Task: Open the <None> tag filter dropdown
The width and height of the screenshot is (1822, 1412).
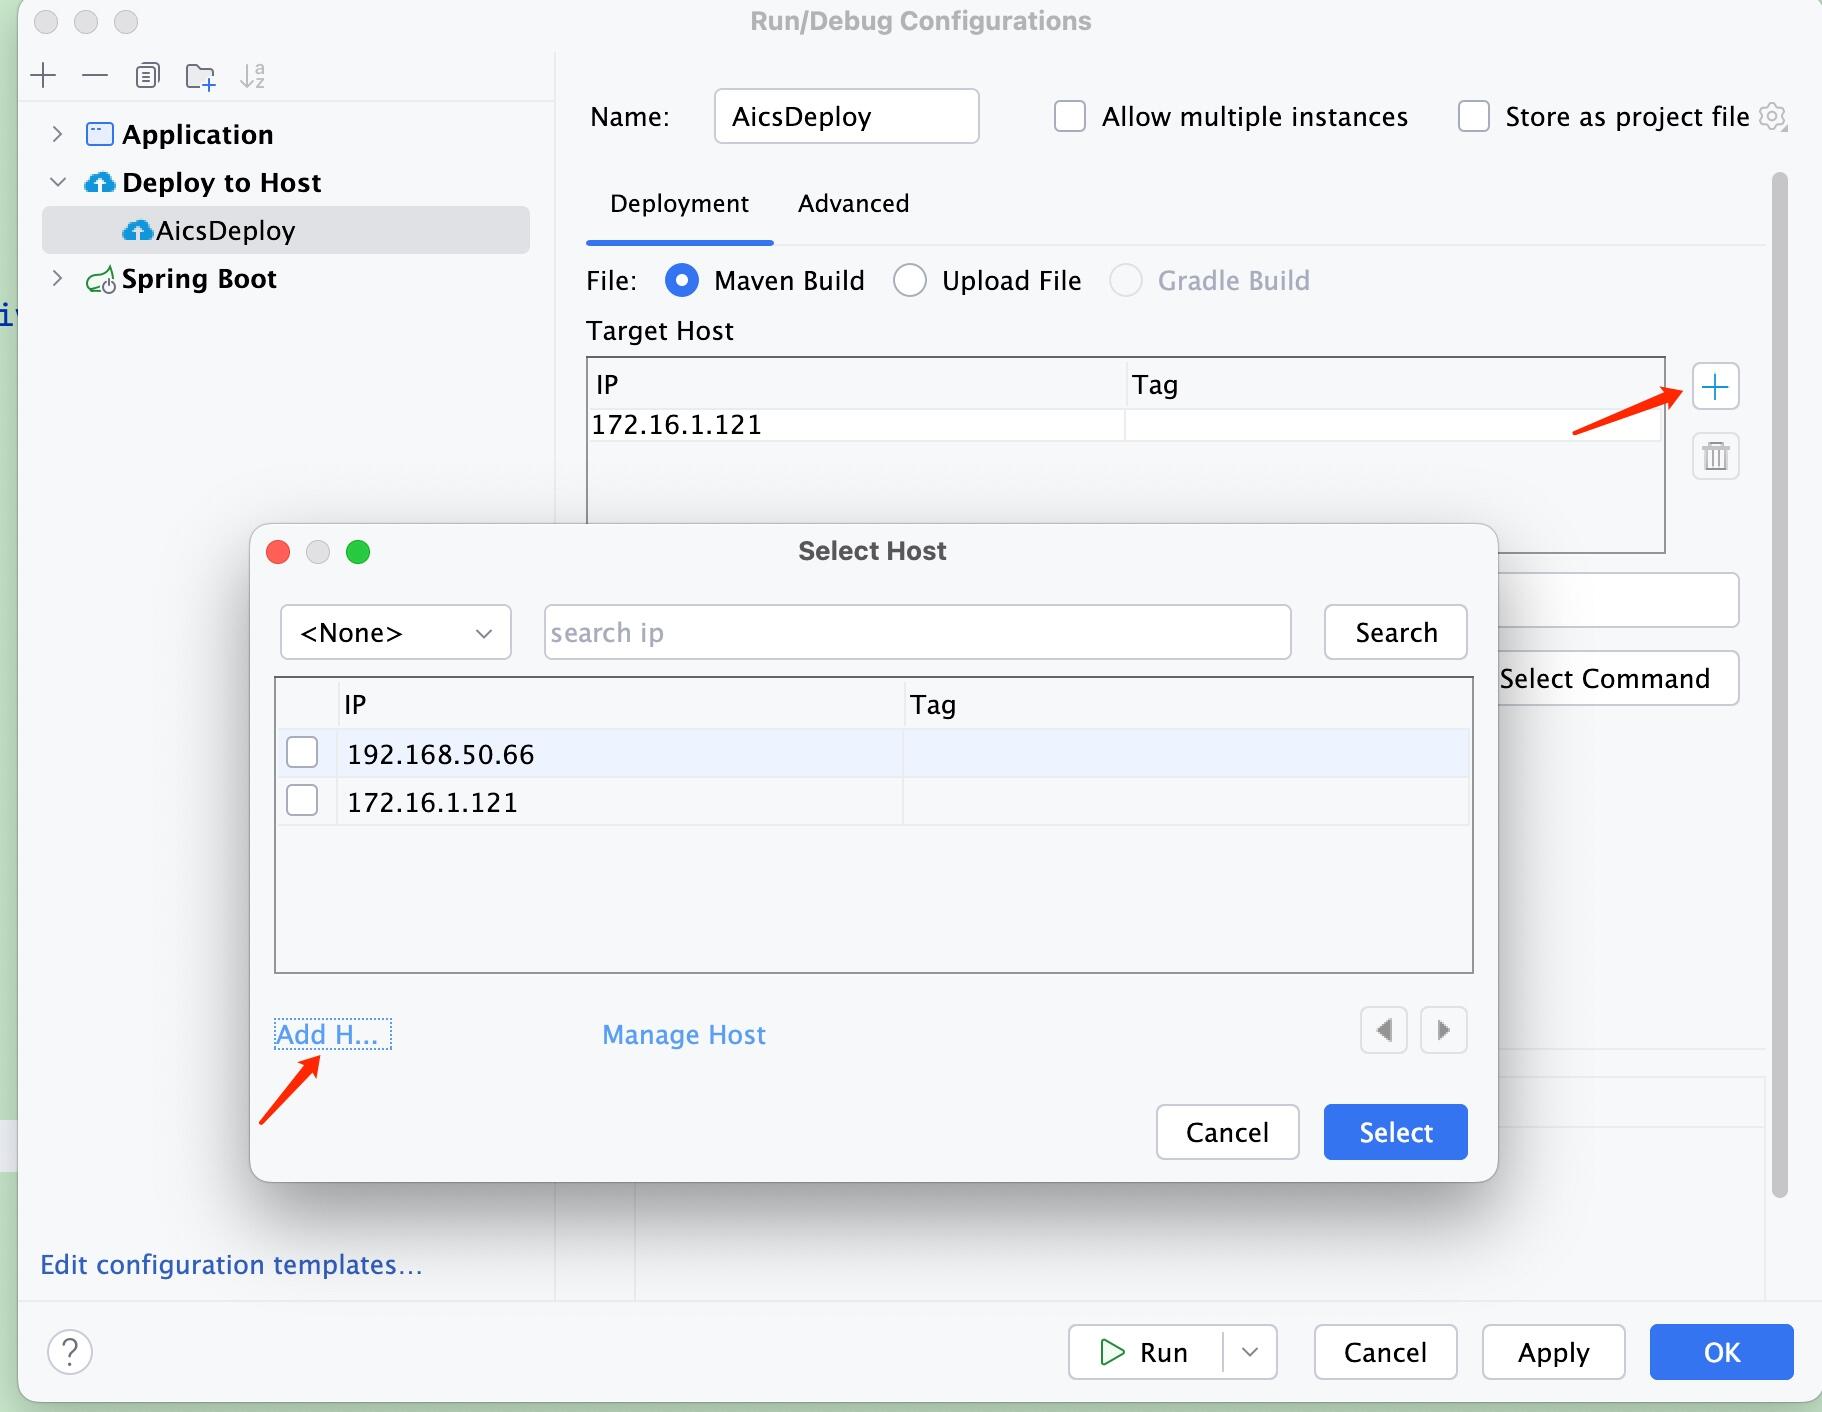Action: [x=396, y=632]
